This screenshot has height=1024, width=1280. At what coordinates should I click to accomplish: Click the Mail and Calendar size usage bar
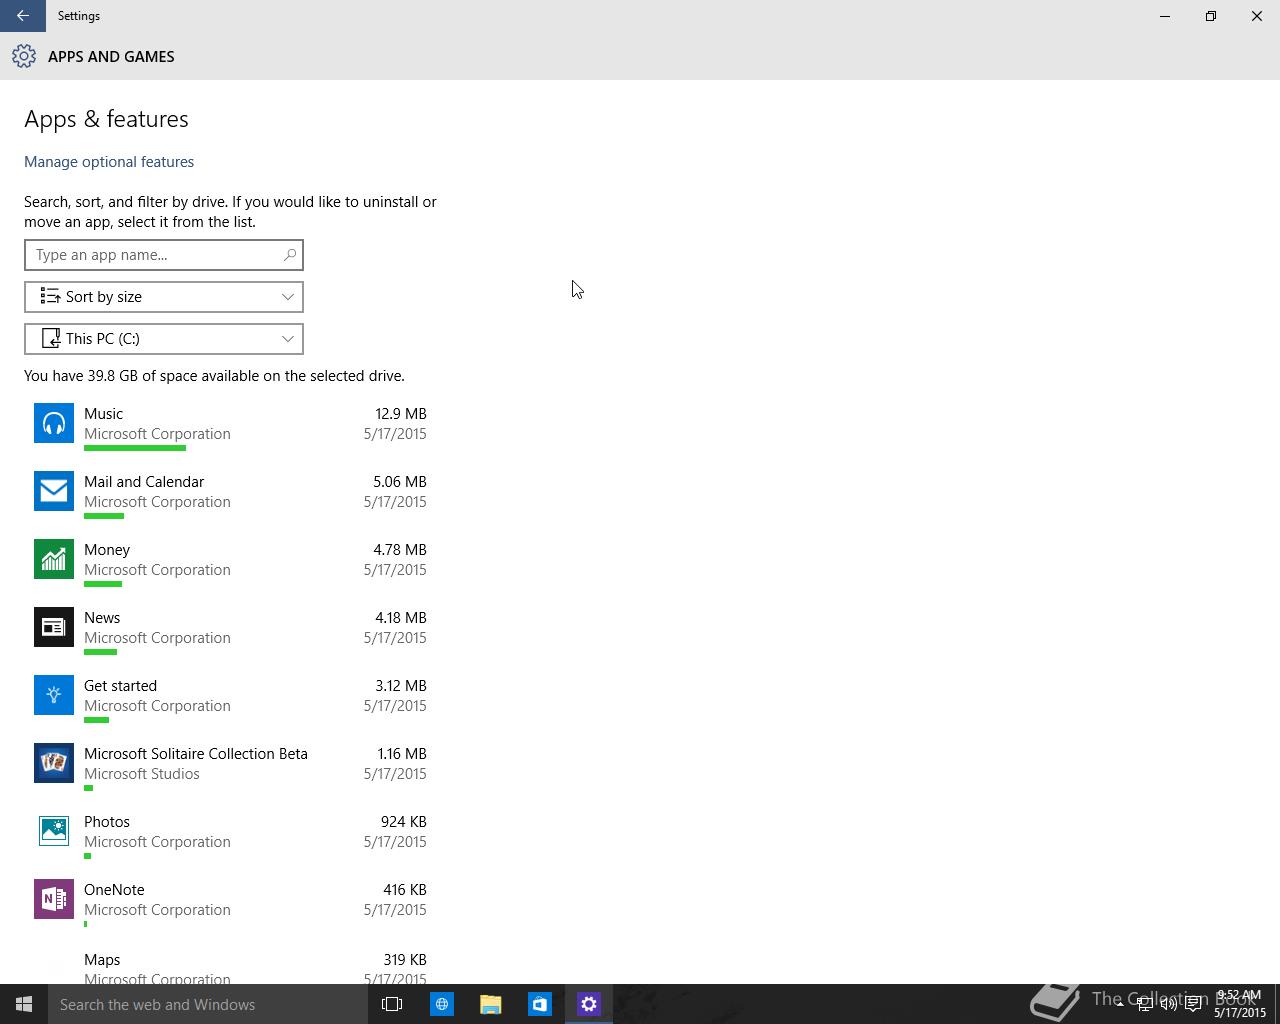104,516
